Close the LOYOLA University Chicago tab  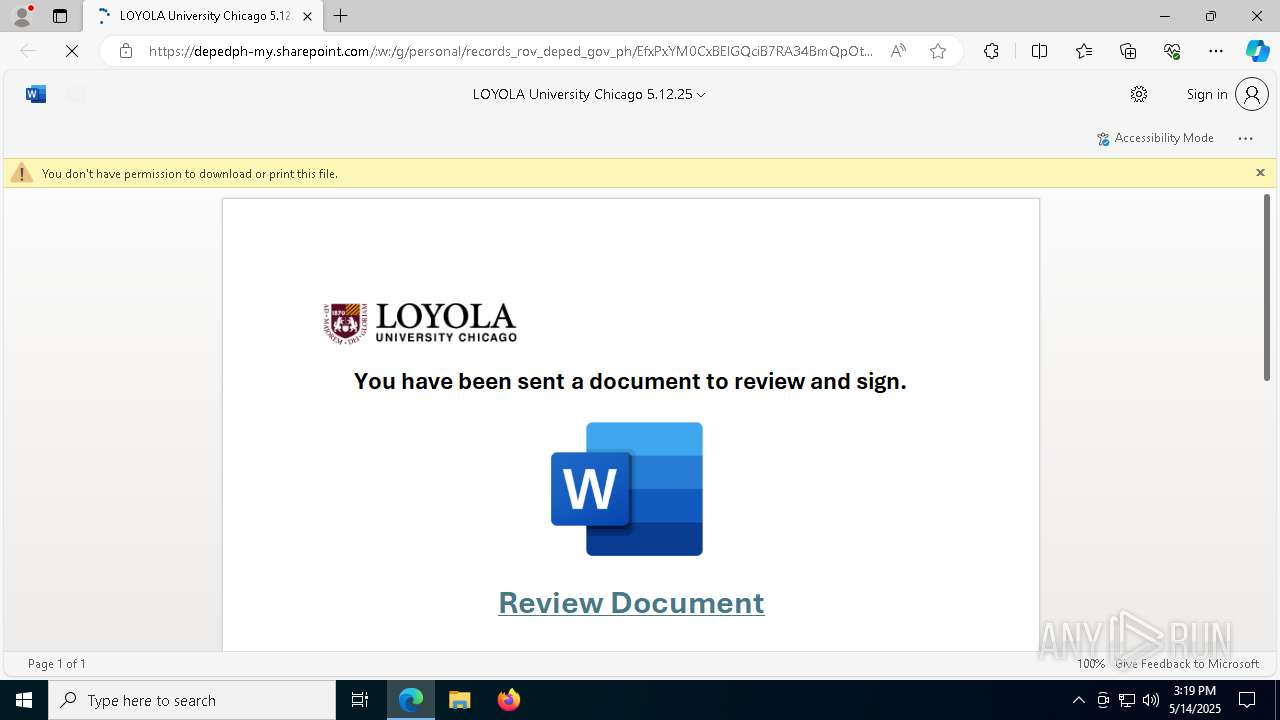pos(307,16)
